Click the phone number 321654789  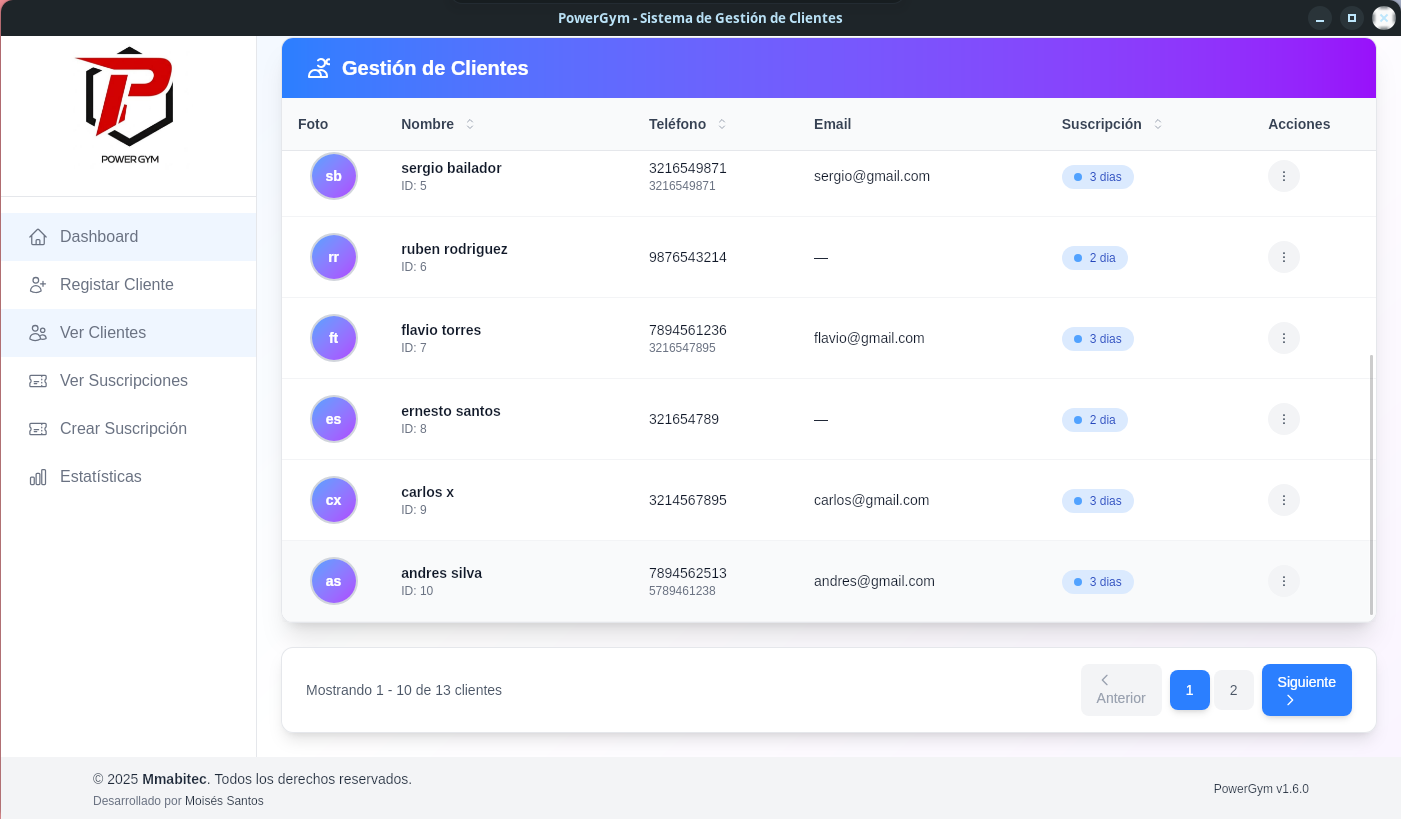684,419
